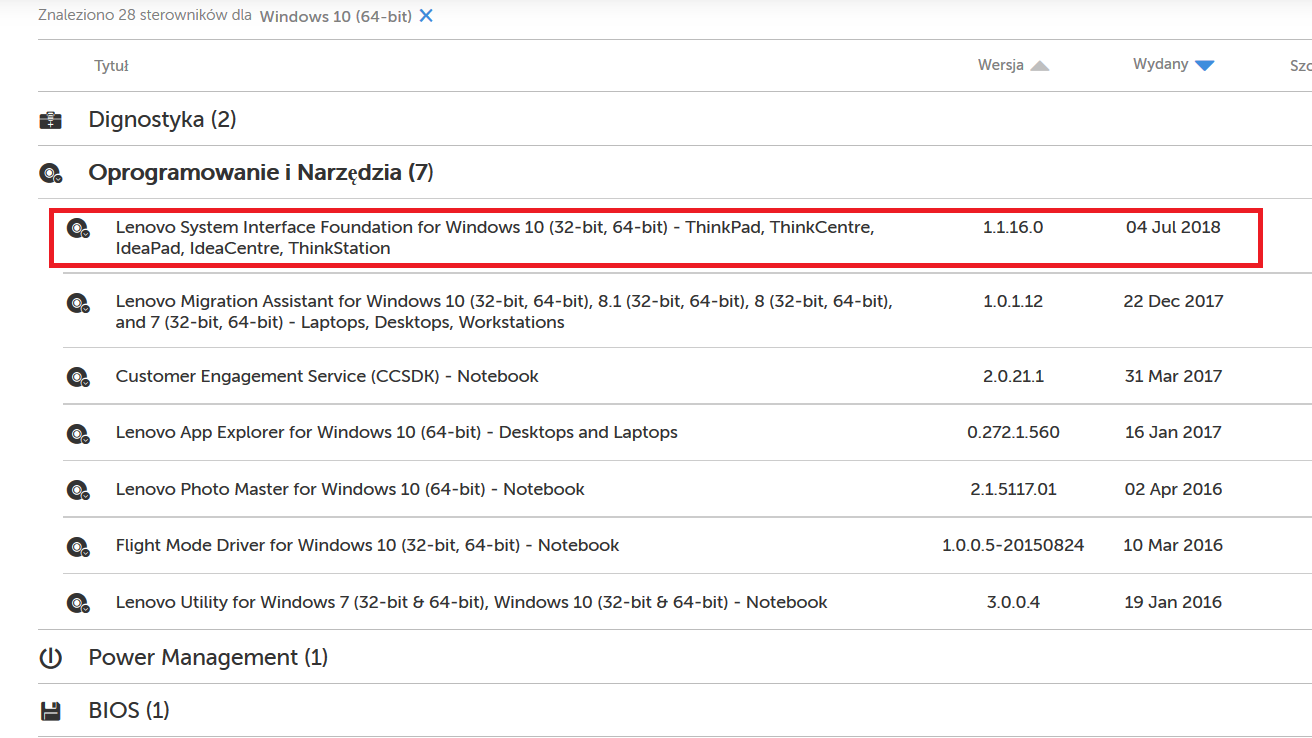This screenshot has height=738, width=1312.
Task: Click disc icon for Lenovo System Interface Foundation
Action: pyautogui.click(x=78, y=228)
